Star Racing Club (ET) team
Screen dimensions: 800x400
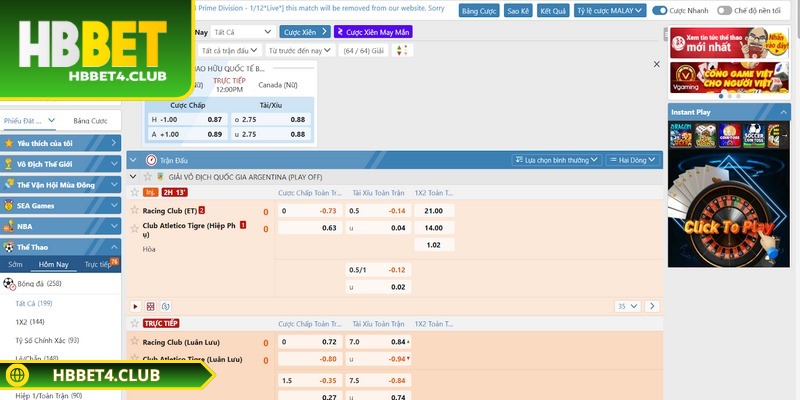[x=135, y=210]
